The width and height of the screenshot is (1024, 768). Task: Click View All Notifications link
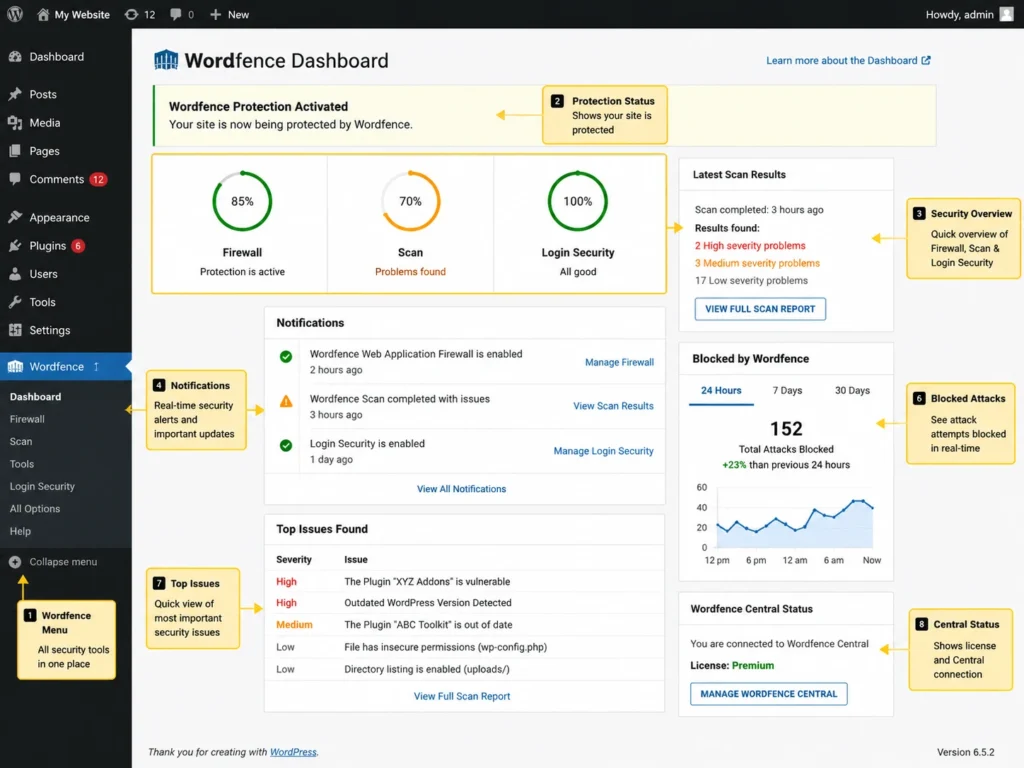[462, 488]
